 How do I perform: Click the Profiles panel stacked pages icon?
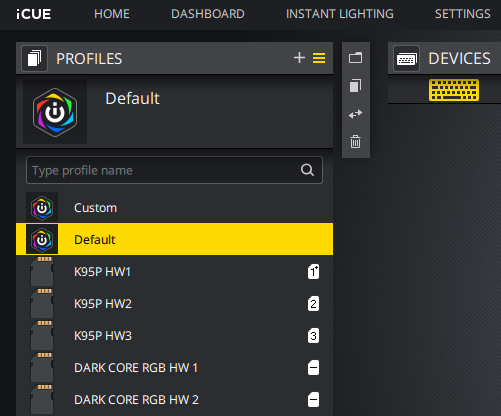click(35, 59)
